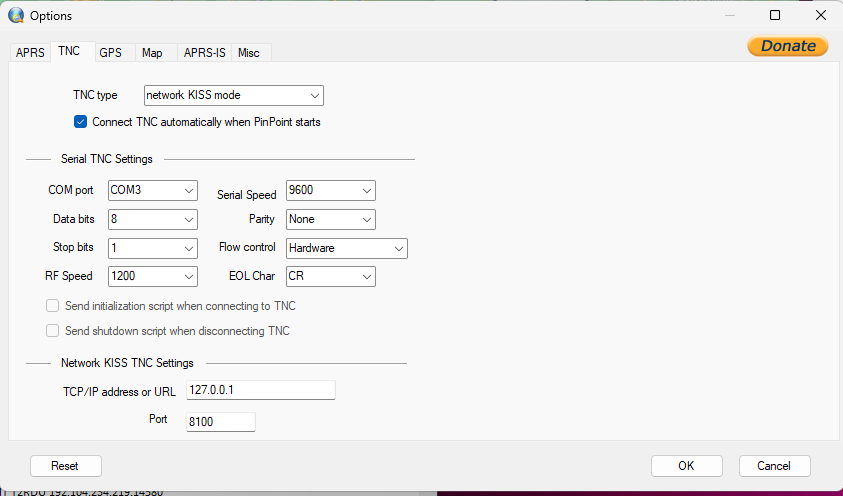Click the TCP/IP address or URL field
This screenshot has height=496, width=843.
260,391
